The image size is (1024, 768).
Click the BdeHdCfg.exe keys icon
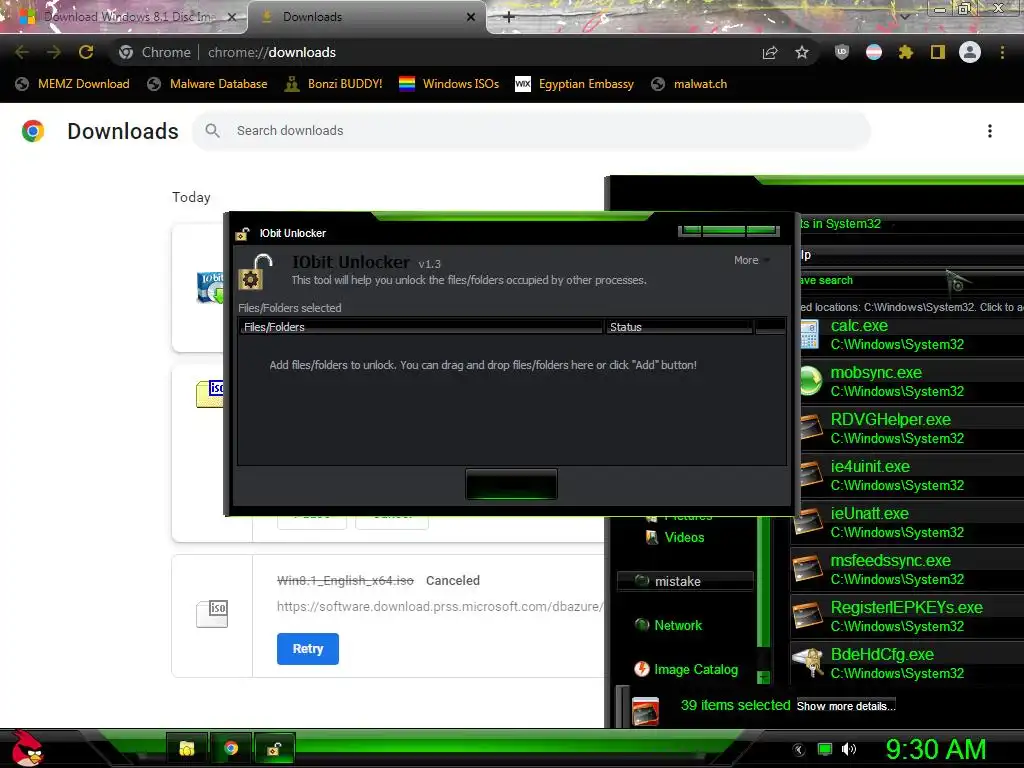[x=808, y=663]
